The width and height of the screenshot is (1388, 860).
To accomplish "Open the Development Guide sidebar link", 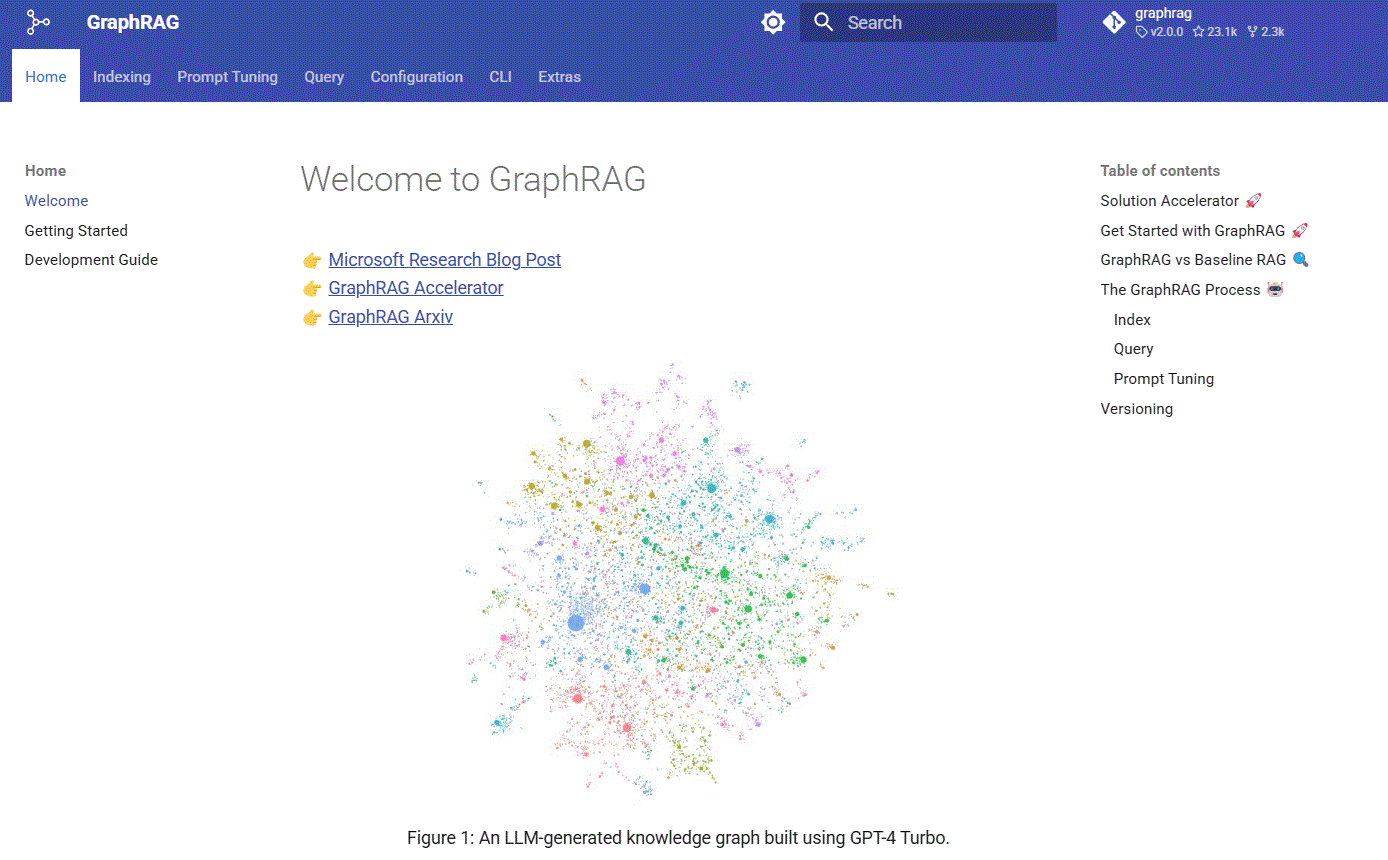I will pos(91,260).
